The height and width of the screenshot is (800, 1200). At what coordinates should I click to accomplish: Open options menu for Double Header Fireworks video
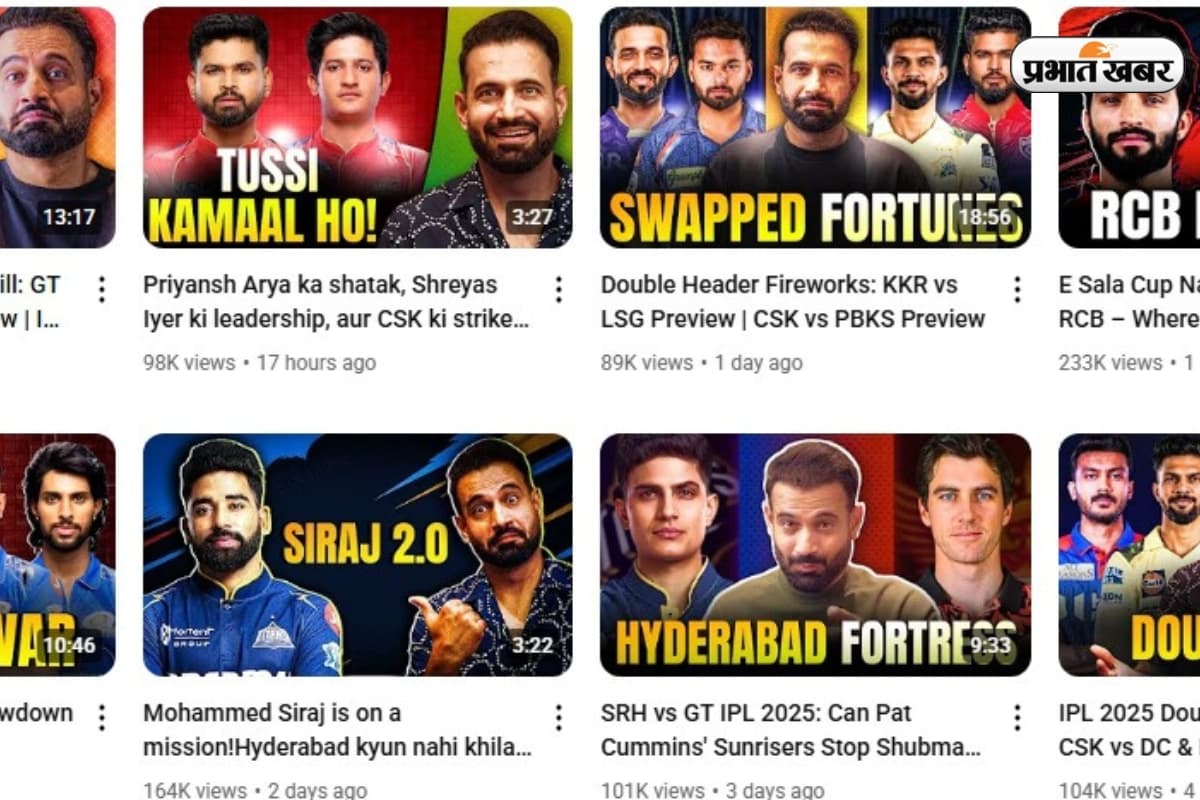coord(1016,290)
